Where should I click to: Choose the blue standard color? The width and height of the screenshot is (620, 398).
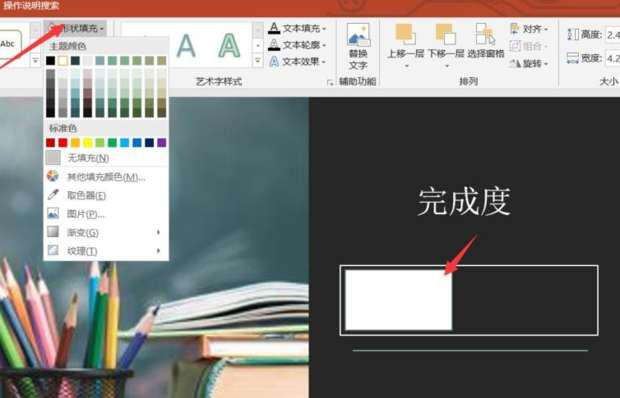tap(137, 143)
